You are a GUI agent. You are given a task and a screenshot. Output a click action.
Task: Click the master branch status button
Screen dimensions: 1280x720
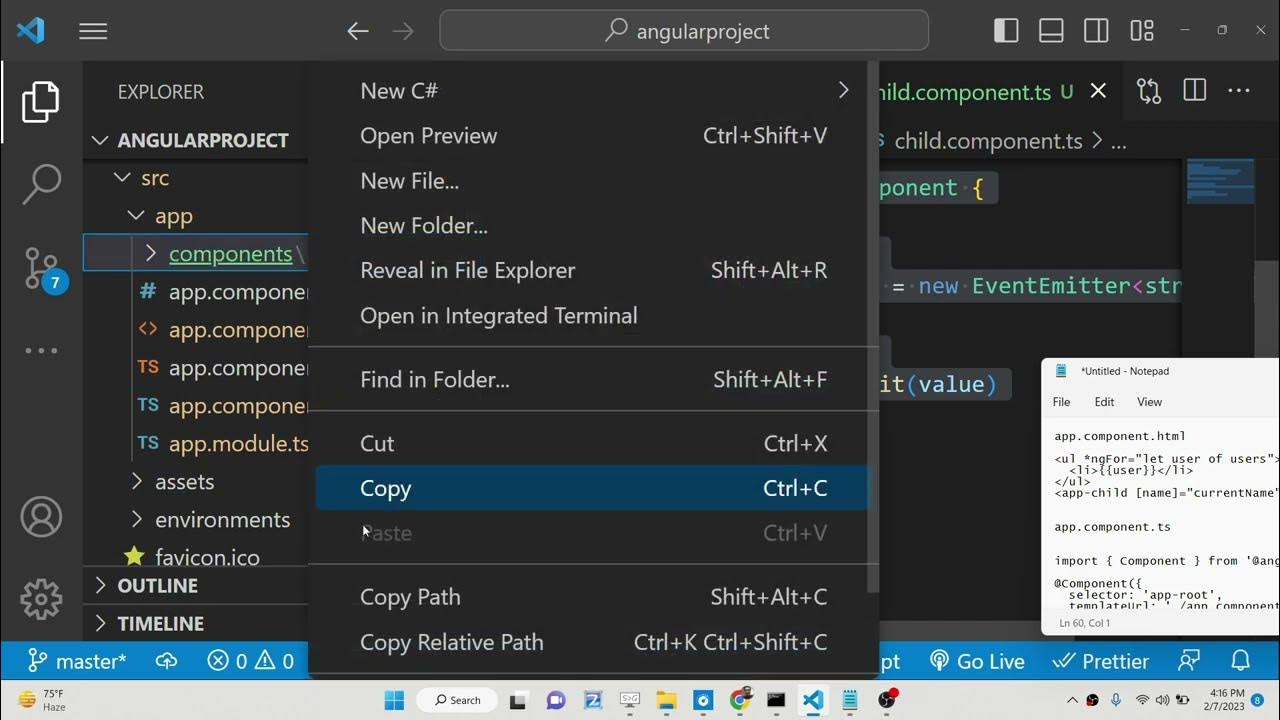78,661
